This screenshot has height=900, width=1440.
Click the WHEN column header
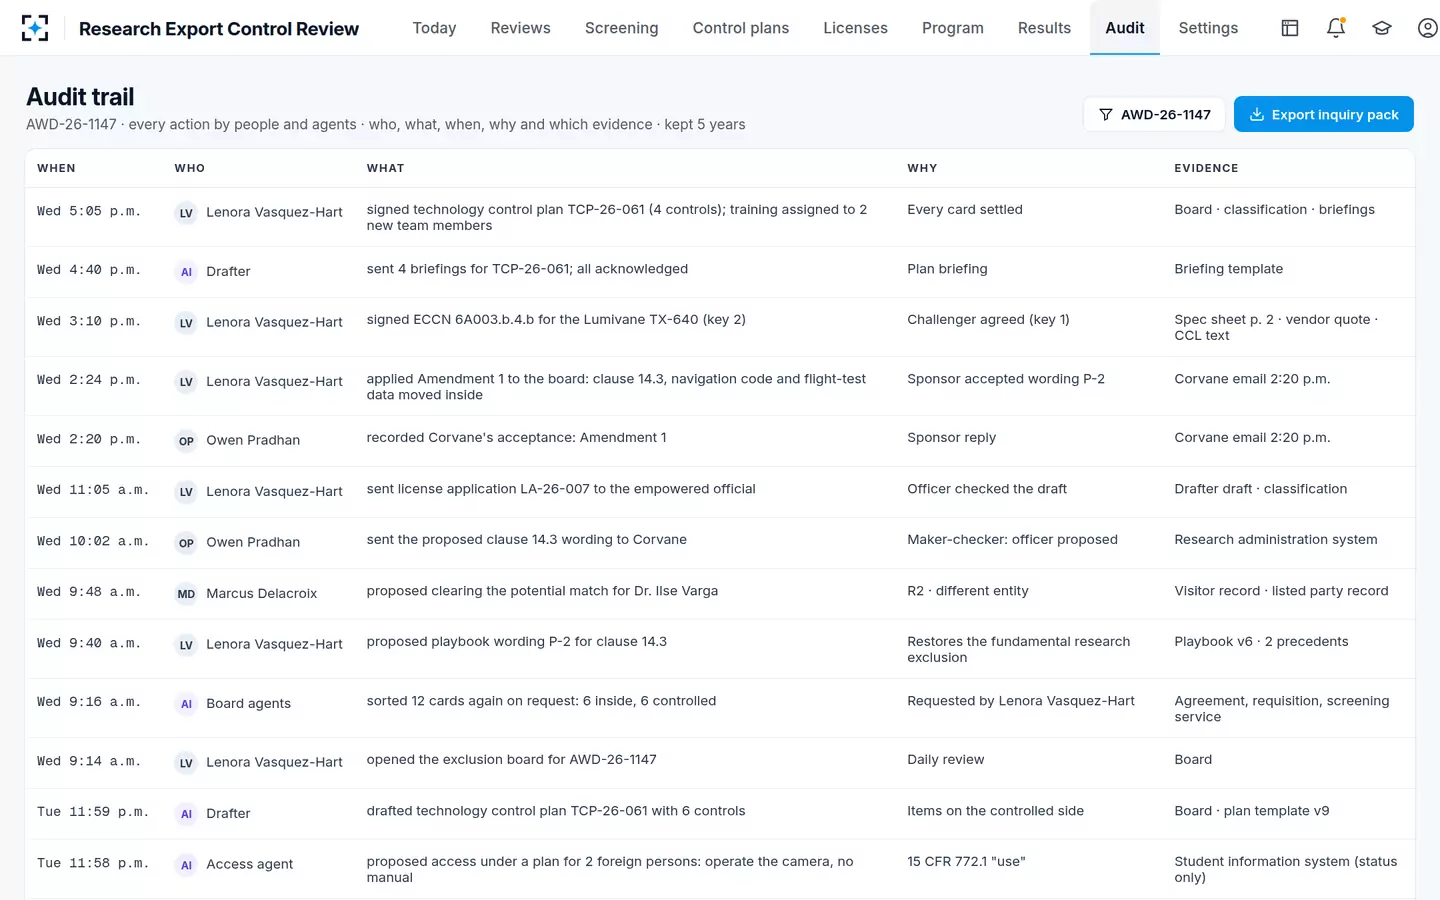[x=56, y=168]
